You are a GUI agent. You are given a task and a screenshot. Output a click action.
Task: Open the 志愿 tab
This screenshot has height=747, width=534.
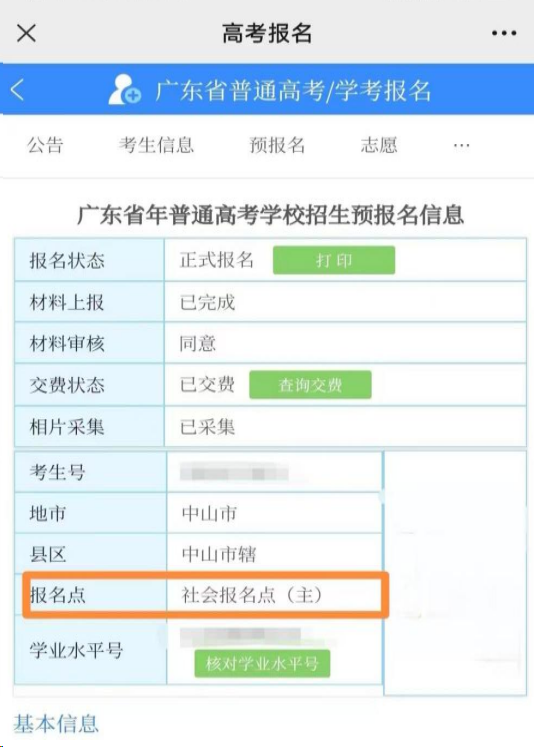click(379, 145)
